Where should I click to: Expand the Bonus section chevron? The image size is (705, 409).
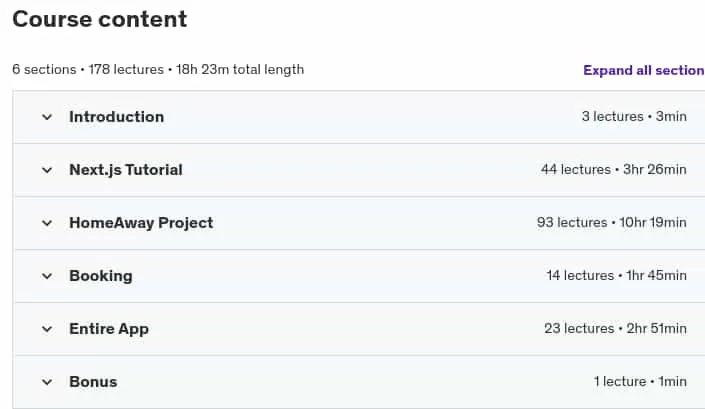[x=47, y=382]
